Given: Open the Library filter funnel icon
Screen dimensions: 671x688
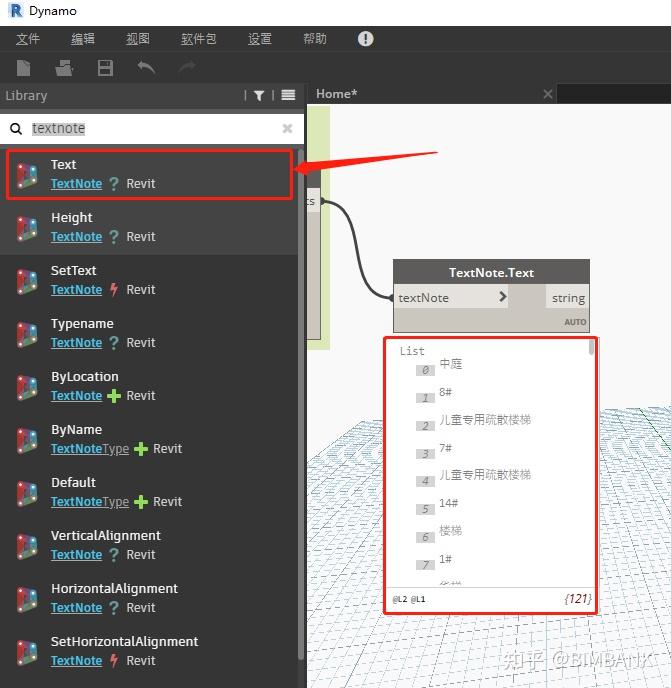Looking at the screenshot, I should (259, 95).
